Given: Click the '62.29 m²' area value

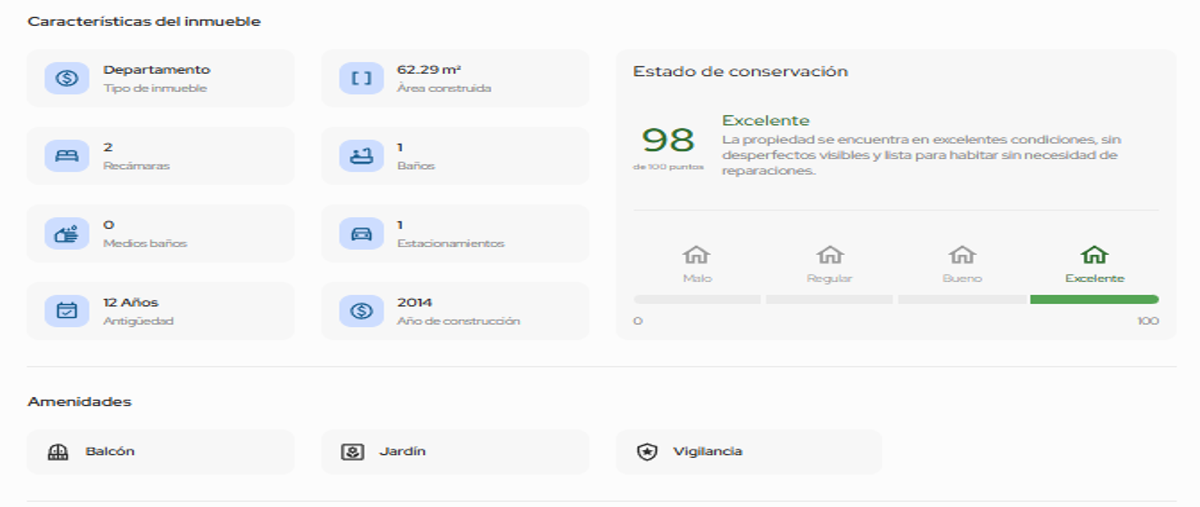Looking at the screenshot, I should click(429, 70).
